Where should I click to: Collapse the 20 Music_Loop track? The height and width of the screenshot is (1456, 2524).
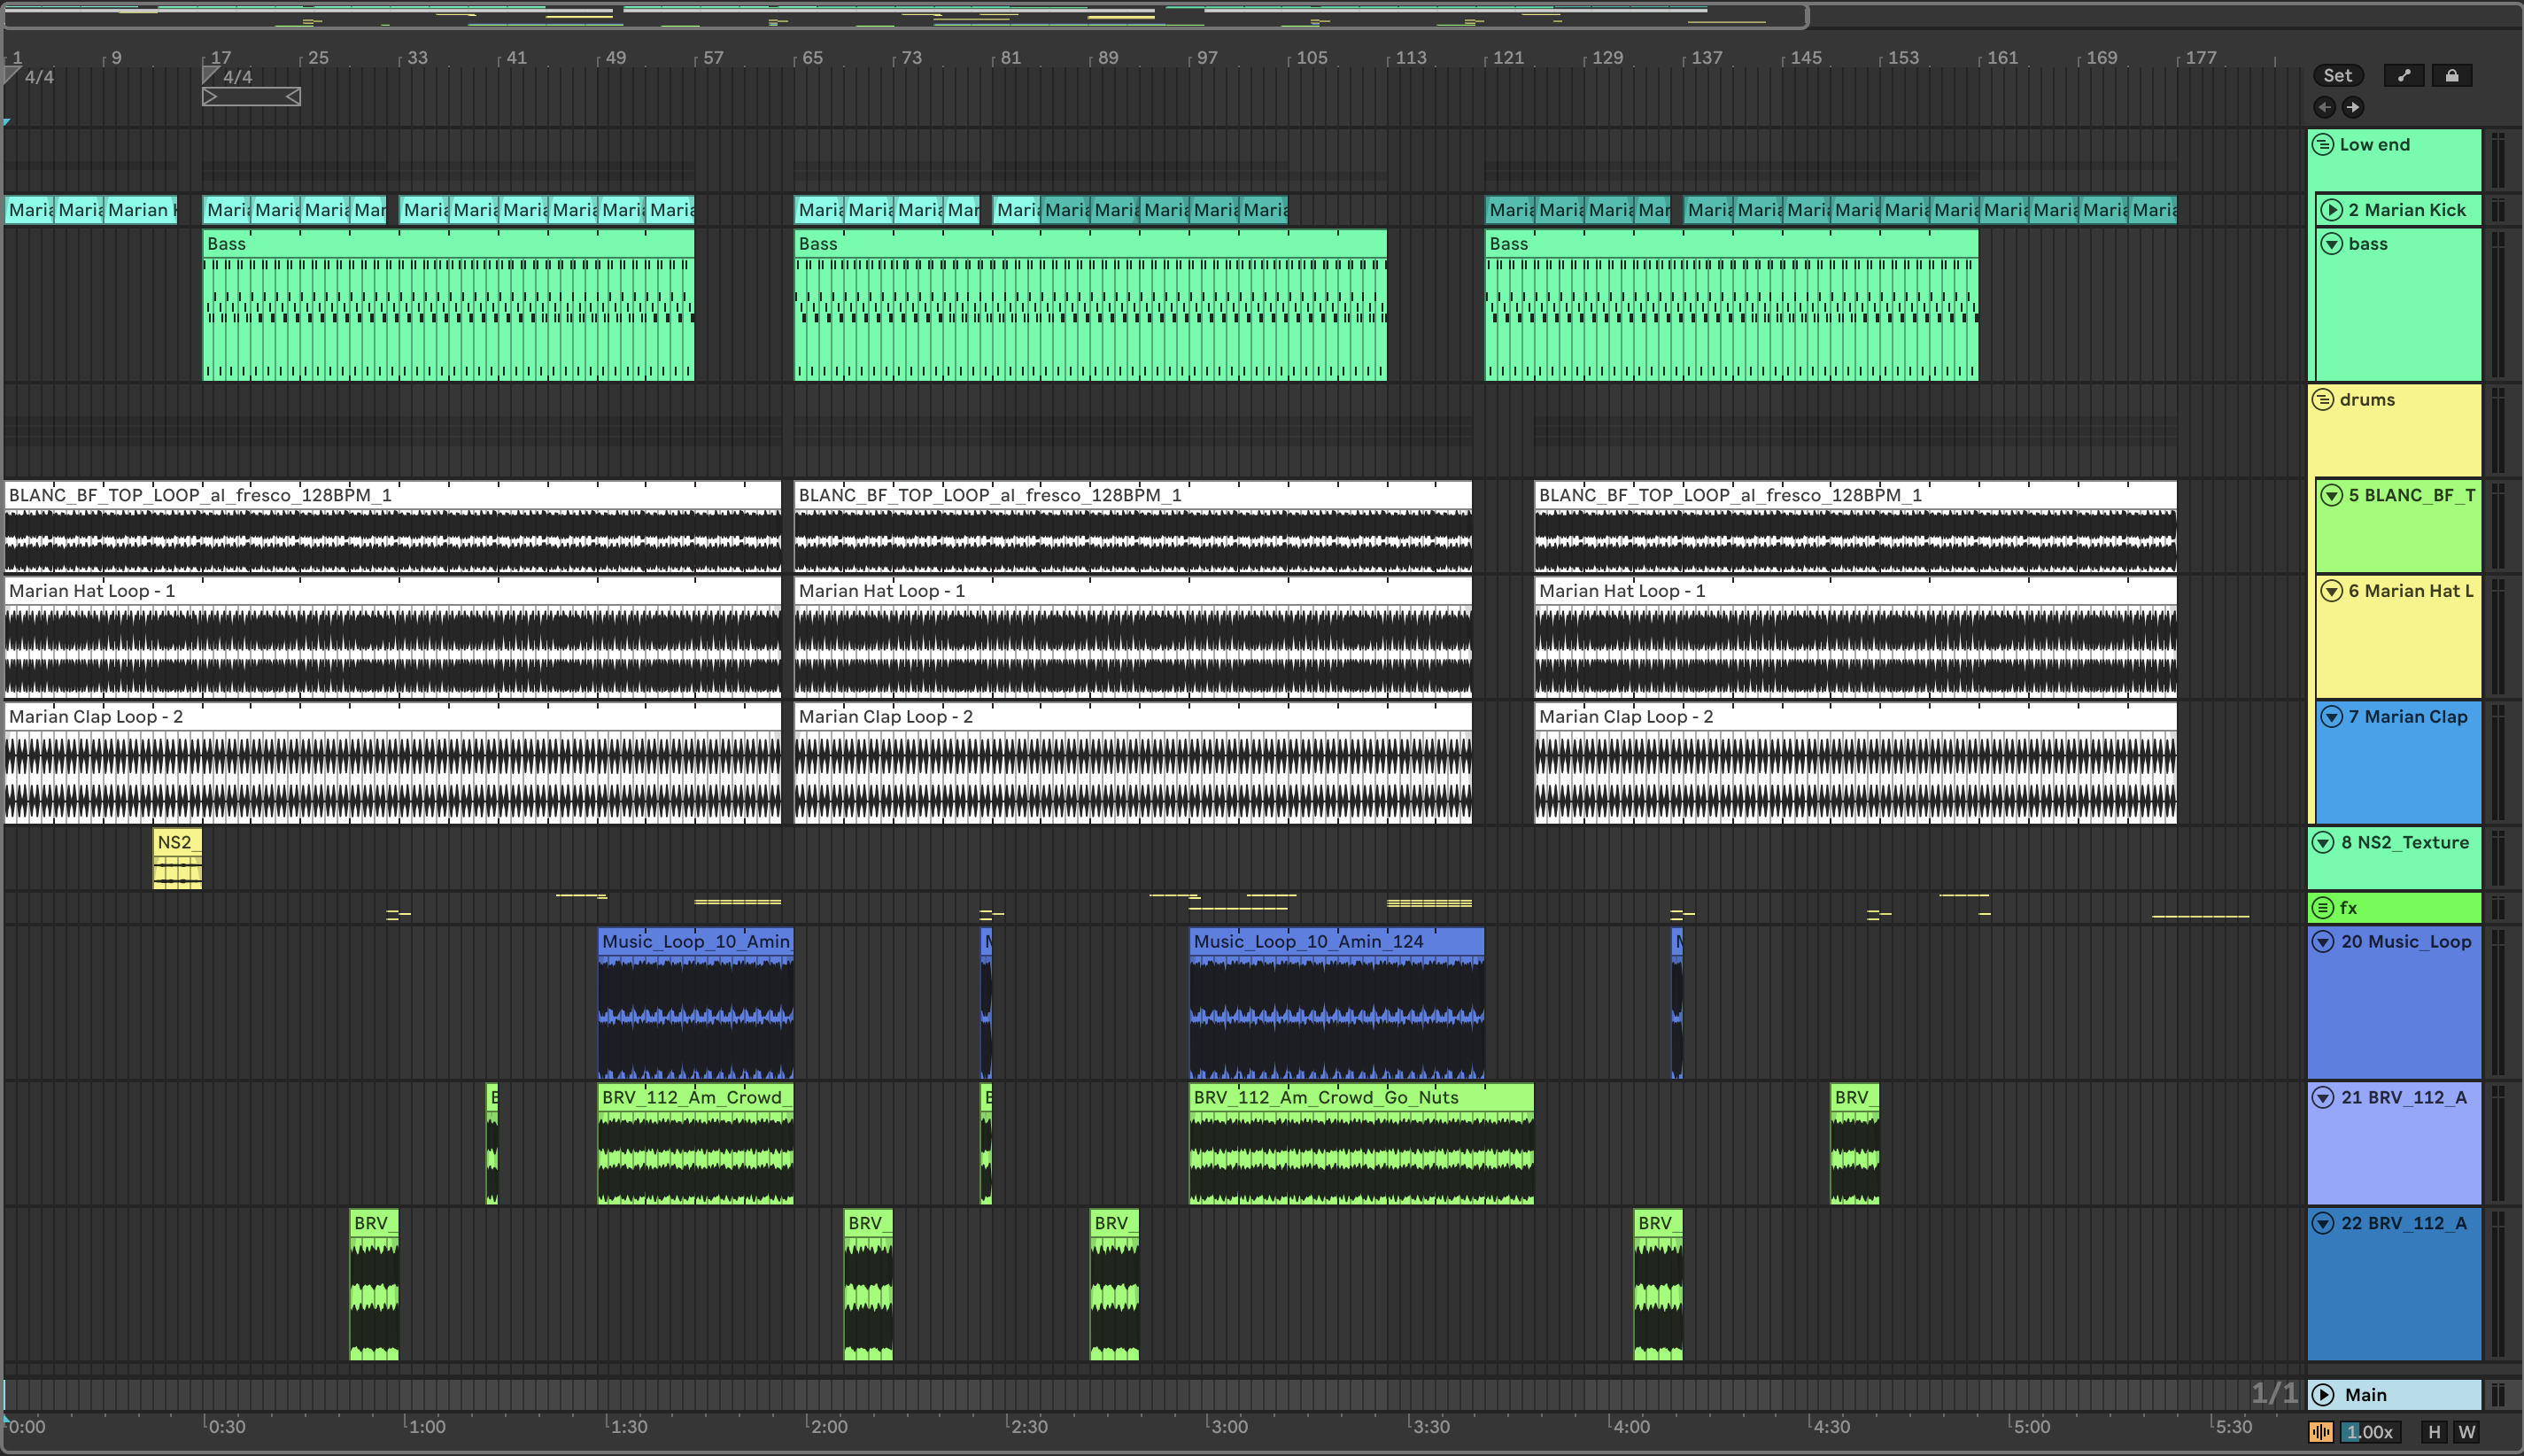(x=2323, y=941)
